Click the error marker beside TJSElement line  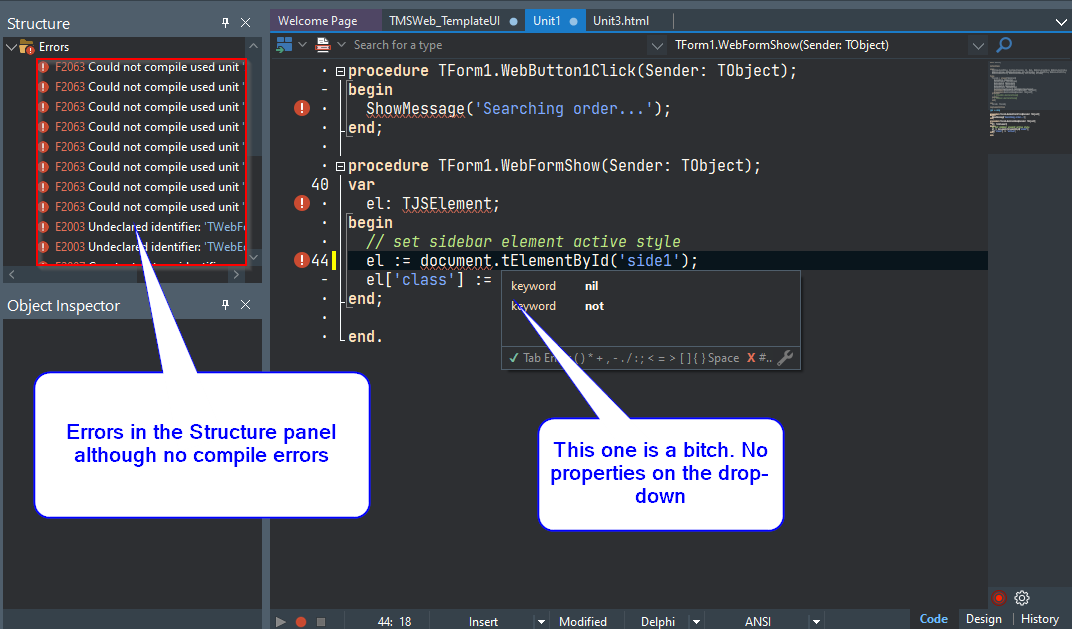pos(302,203)
